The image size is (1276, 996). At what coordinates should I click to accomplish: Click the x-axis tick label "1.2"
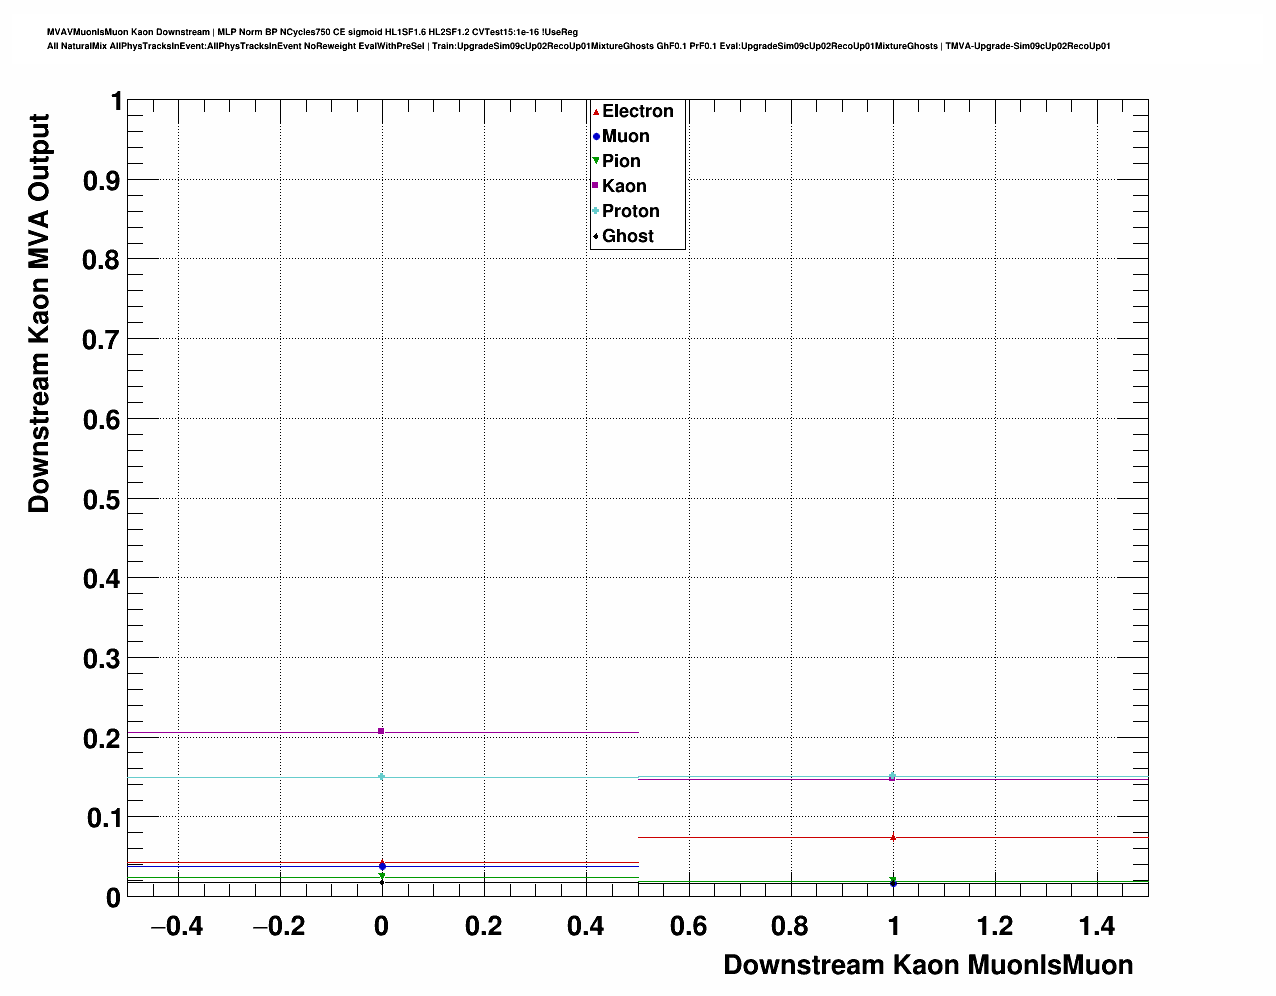995,927
